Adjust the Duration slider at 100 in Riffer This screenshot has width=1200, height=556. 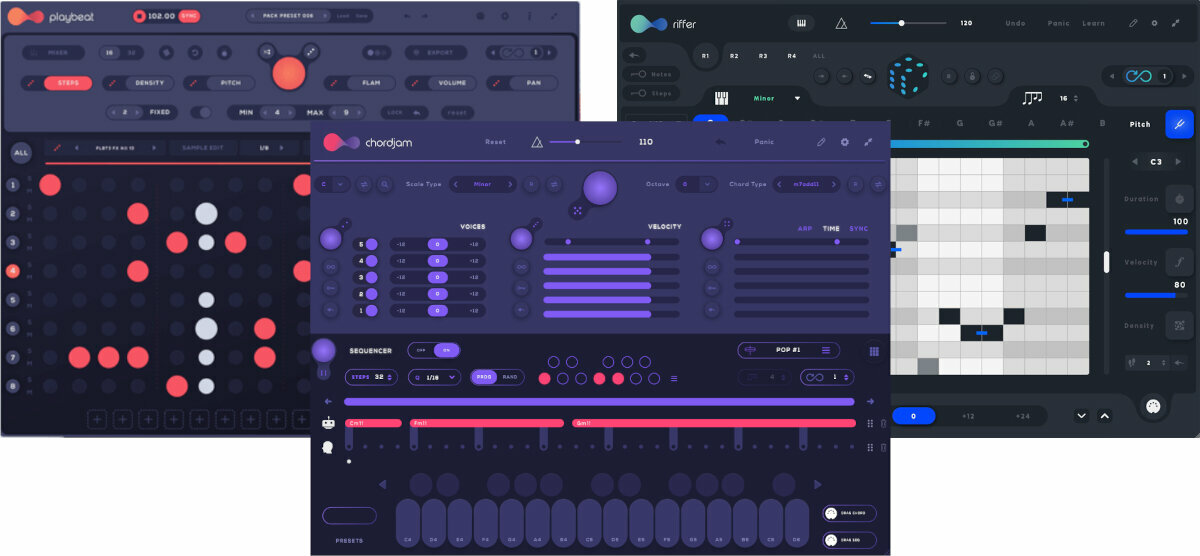(1157, 231)
